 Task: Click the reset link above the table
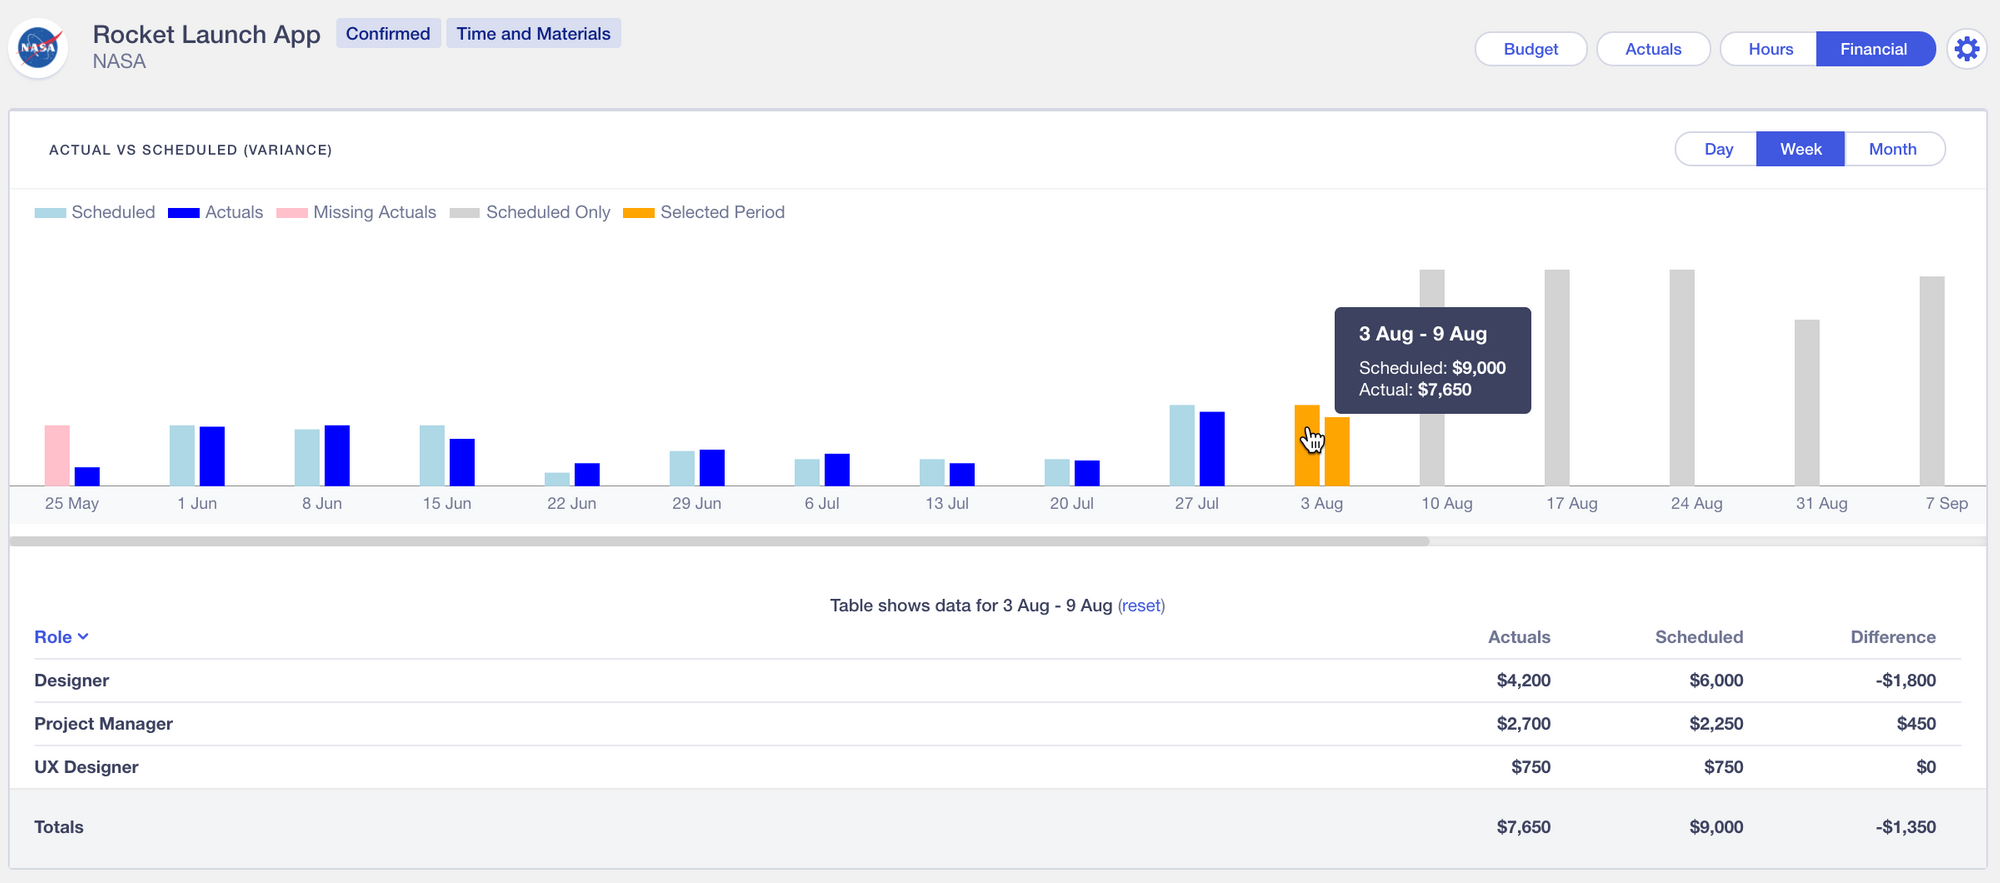click(x=1141, y=605)
